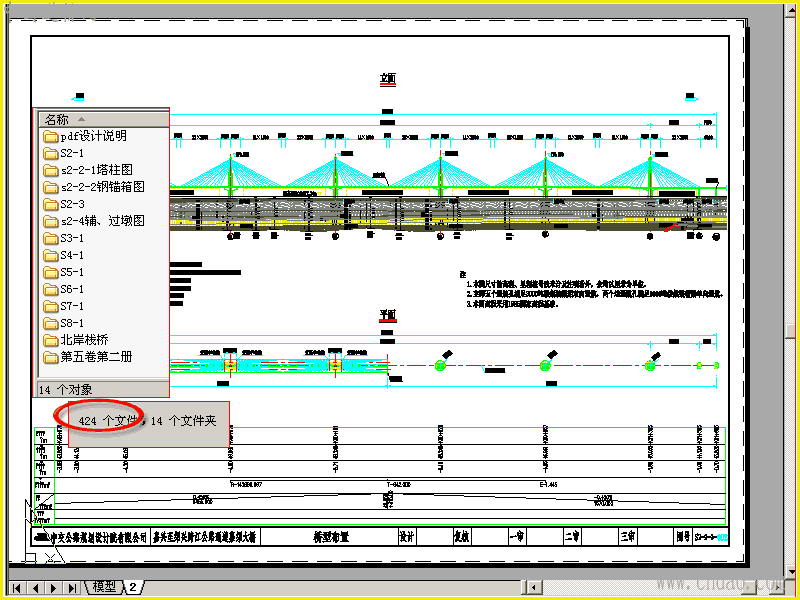Go to previous layout tab arrow
The height and width of the screenshot is (600, 800).
35,588
